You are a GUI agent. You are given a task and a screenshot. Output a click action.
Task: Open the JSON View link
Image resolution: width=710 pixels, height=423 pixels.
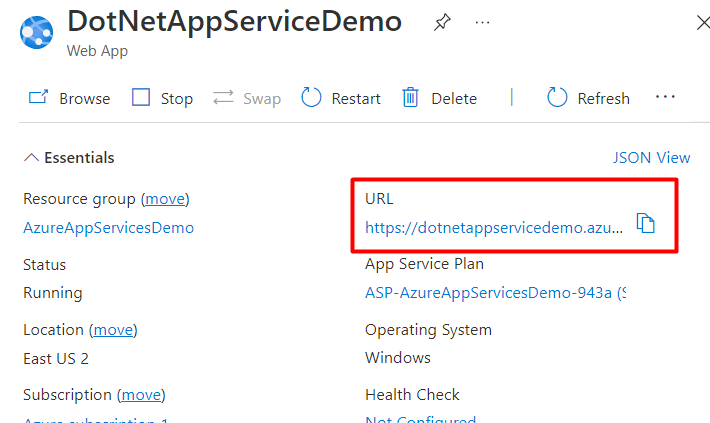(651, 158)
